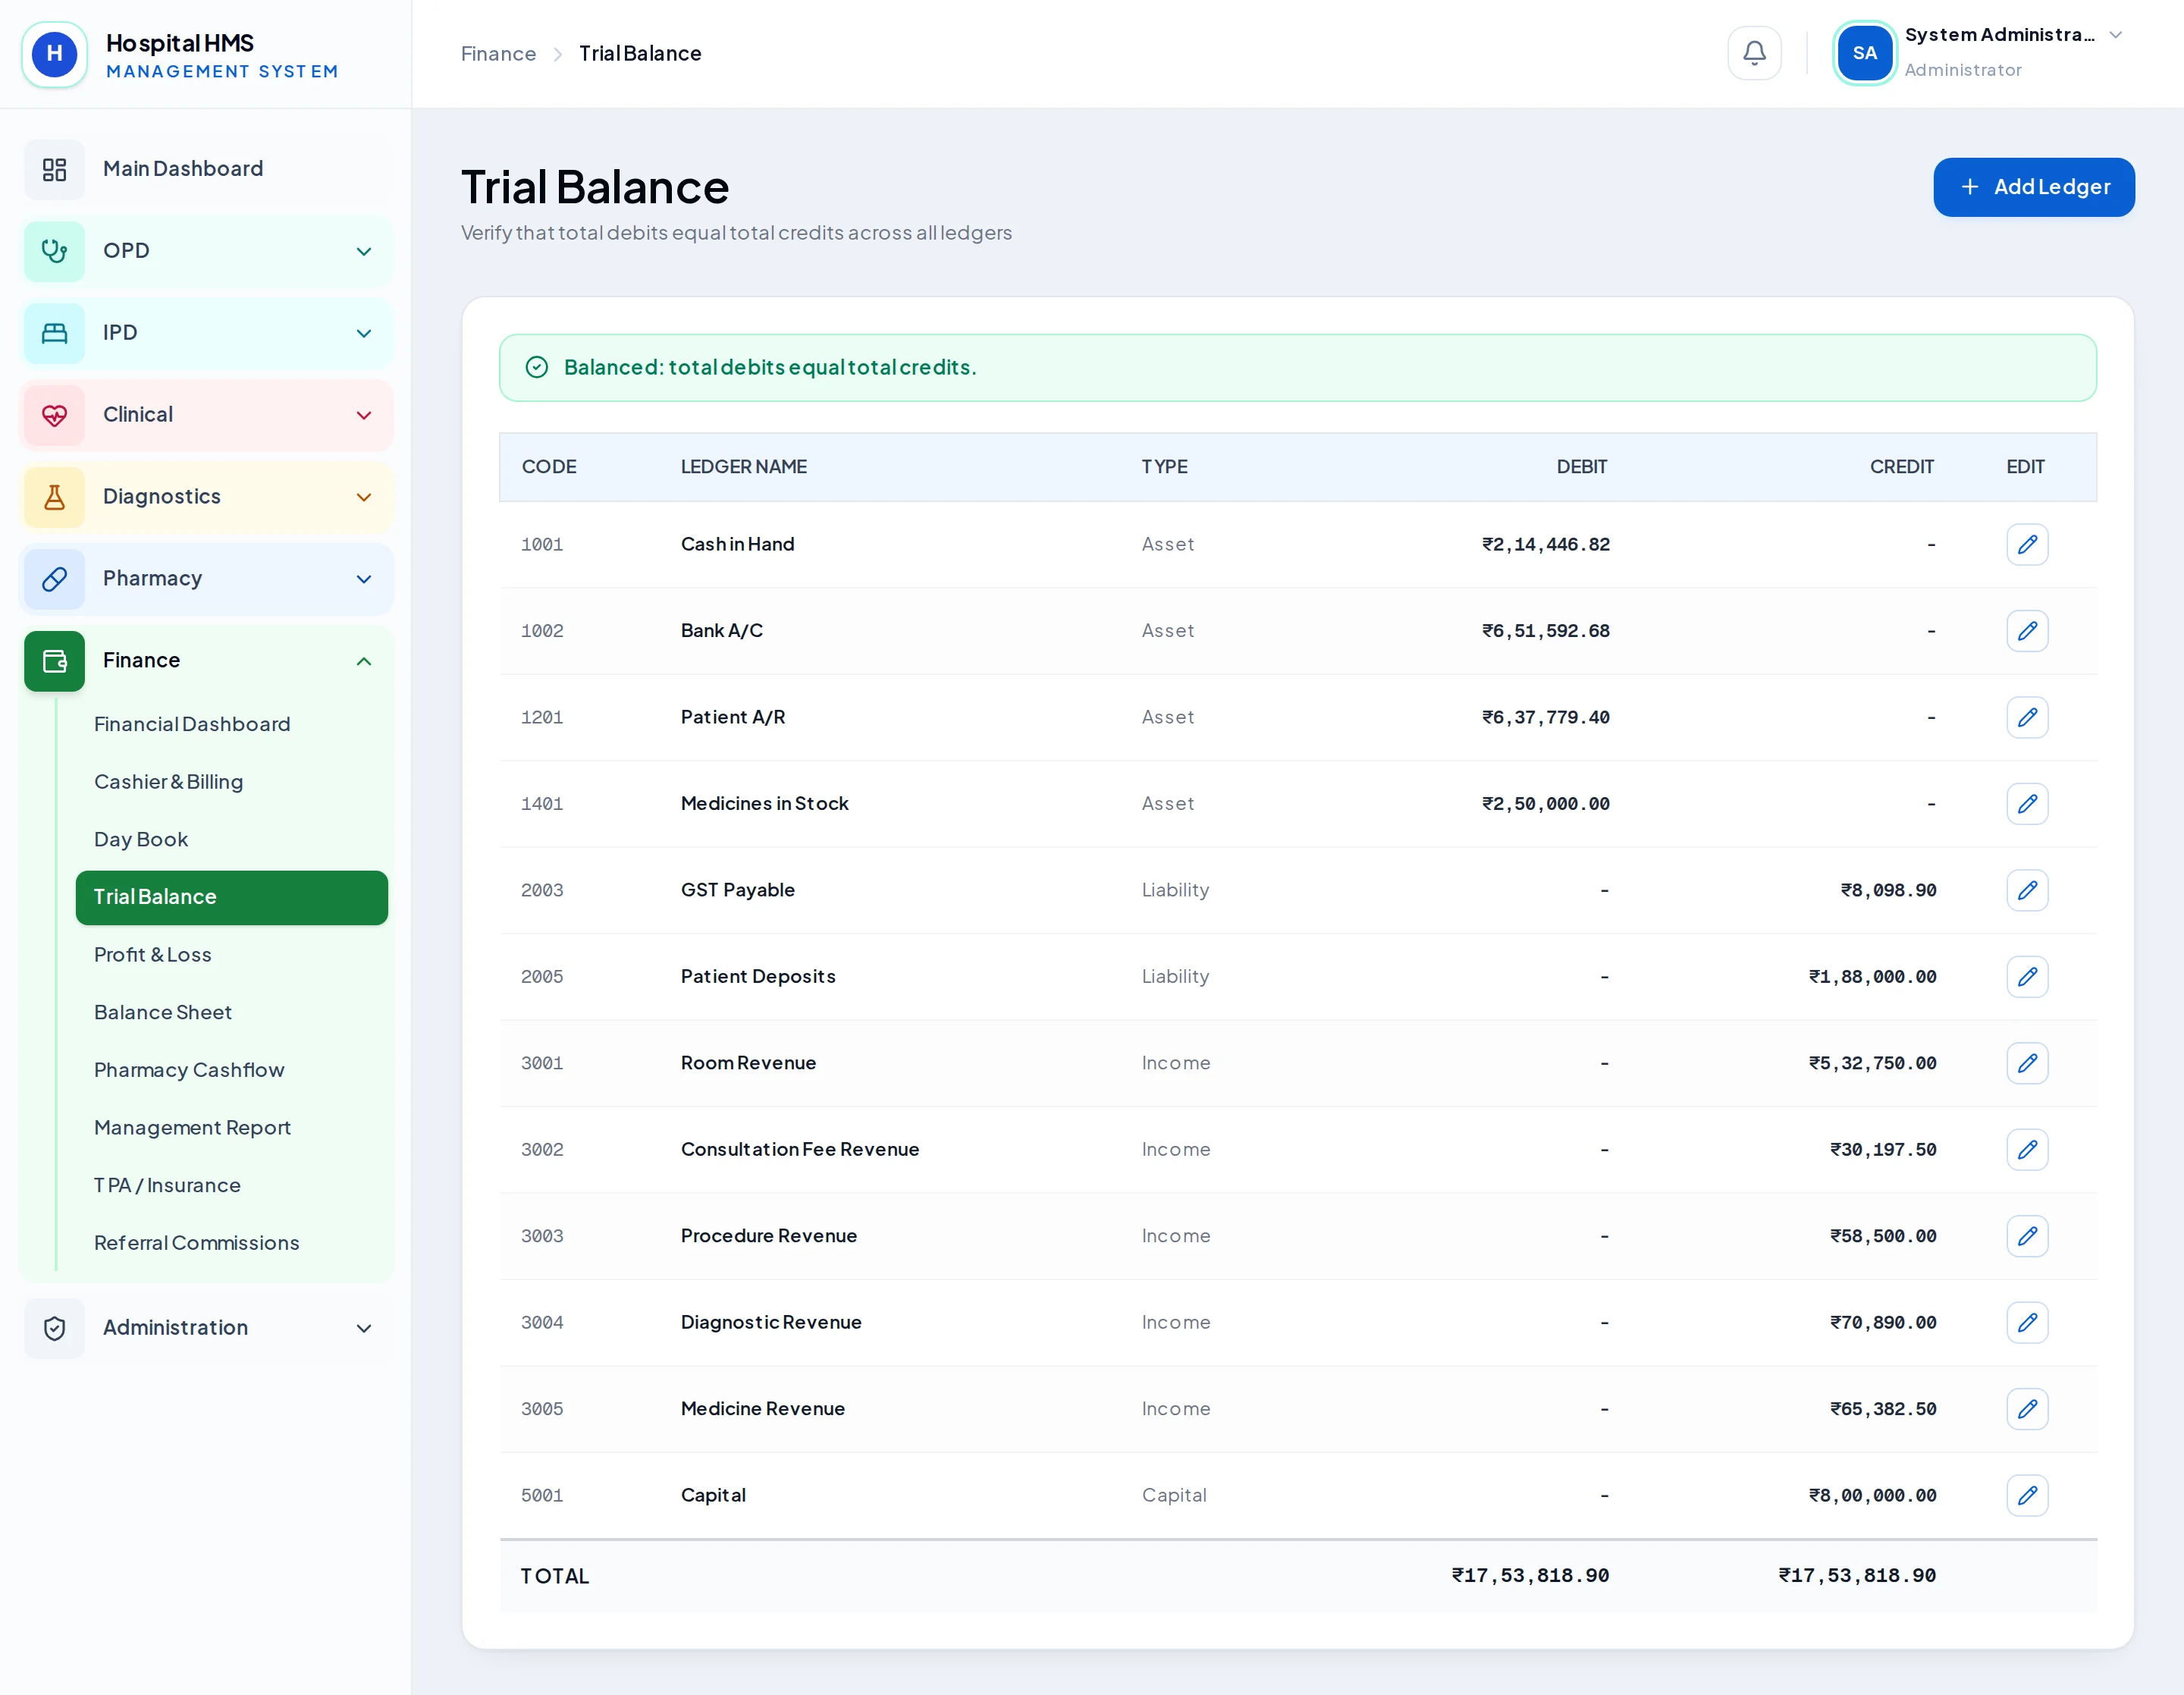Click the SA user avatar
Screen dimensions: 2184x1695
1864,53
